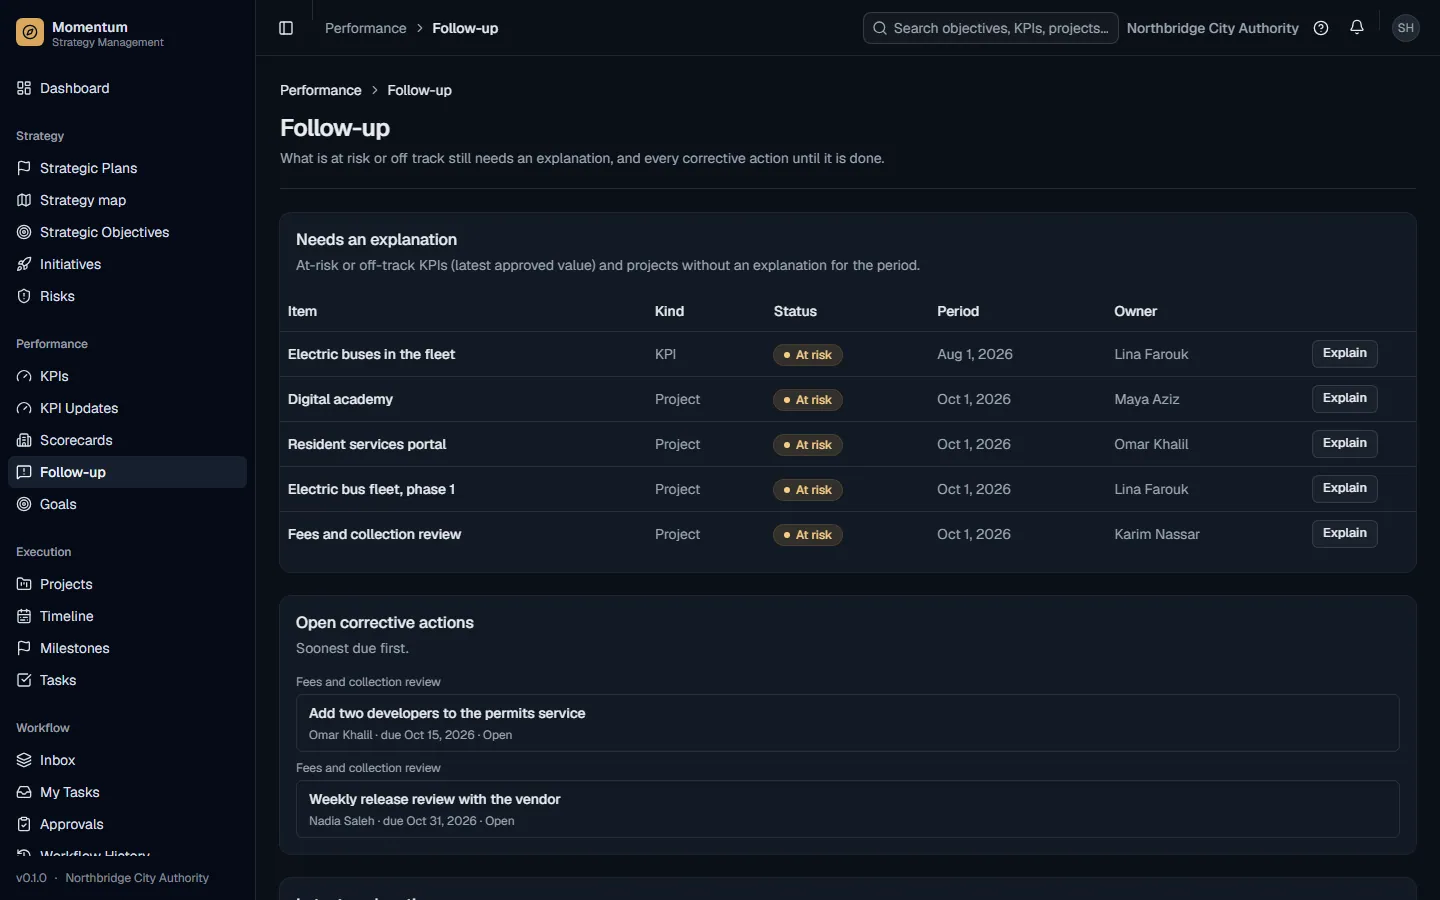Explain the Digital academy project

pyautogui.click(x=1344, y=398)
